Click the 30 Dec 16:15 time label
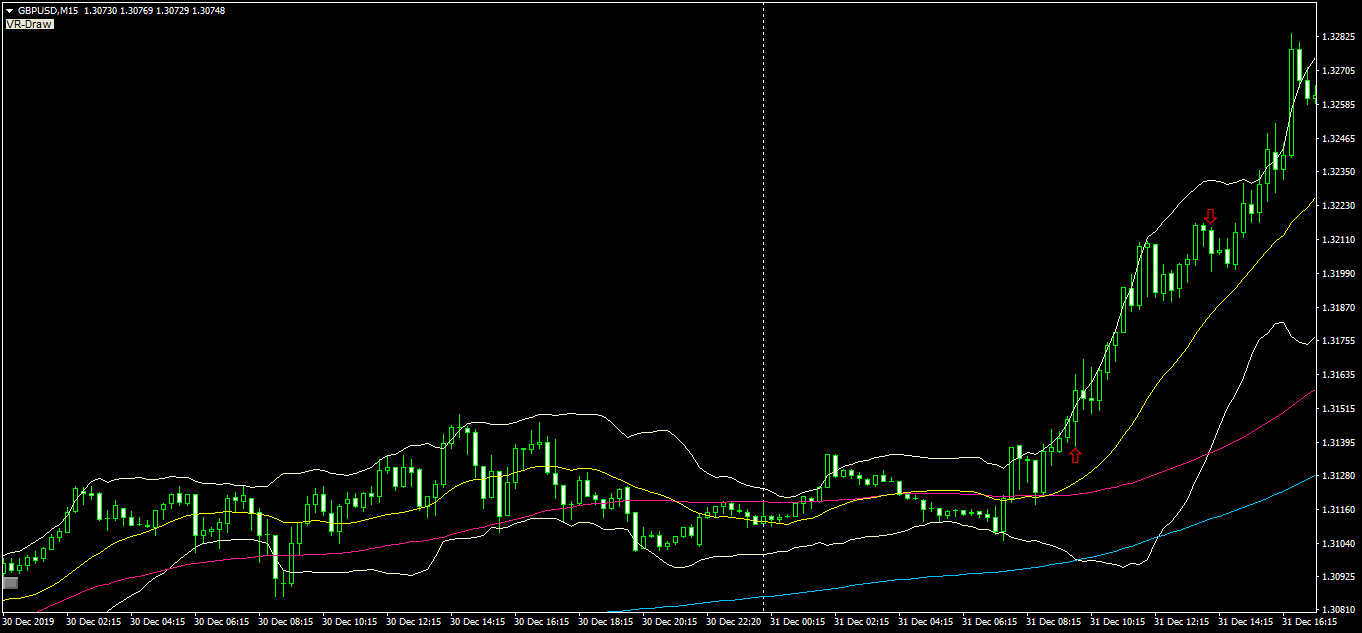The height and width of the screenshot is (633, 1362). [x=541, y=622]
